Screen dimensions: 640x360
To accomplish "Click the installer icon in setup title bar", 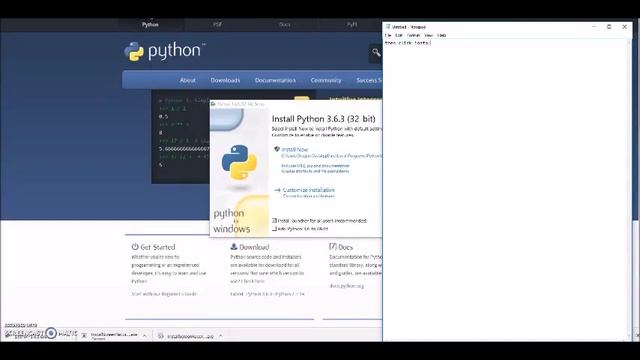I will tap(213, 104).
